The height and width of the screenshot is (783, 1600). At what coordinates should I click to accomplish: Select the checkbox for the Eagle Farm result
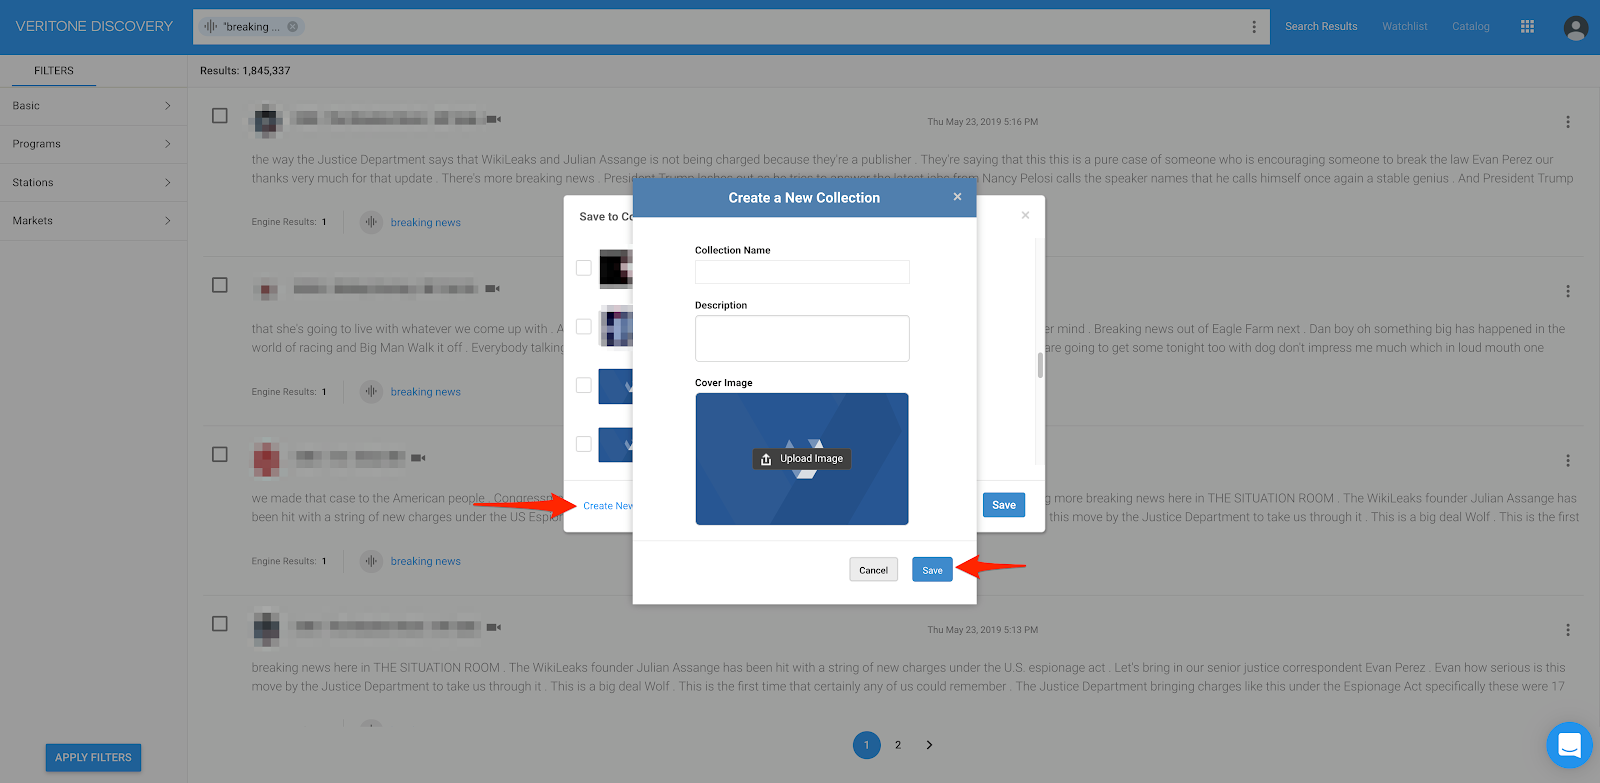coord(220,285)
